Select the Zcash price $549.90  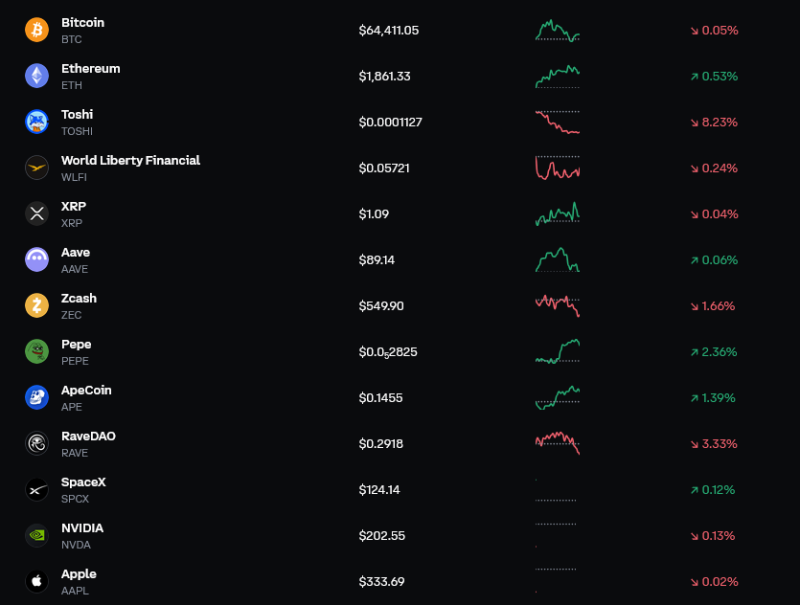(381, 306)
